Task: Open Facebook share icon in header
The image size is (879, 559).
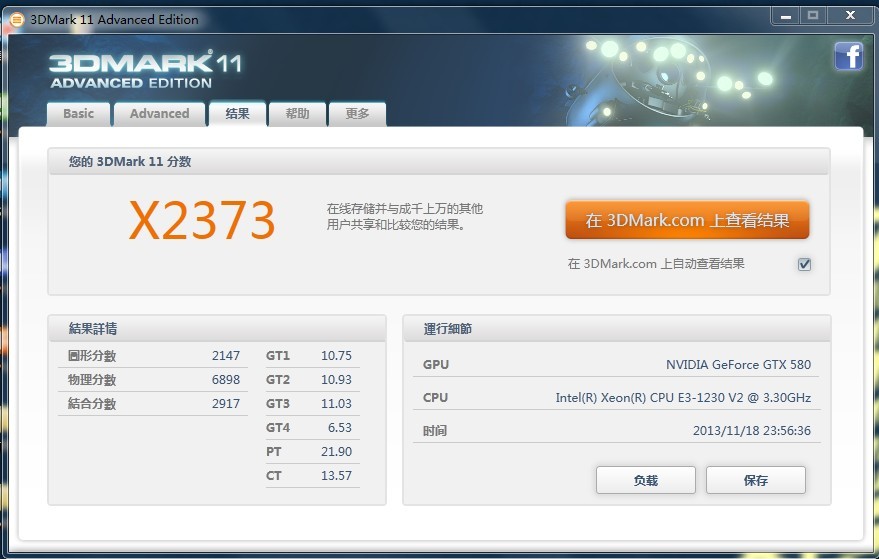Action: 848,56
